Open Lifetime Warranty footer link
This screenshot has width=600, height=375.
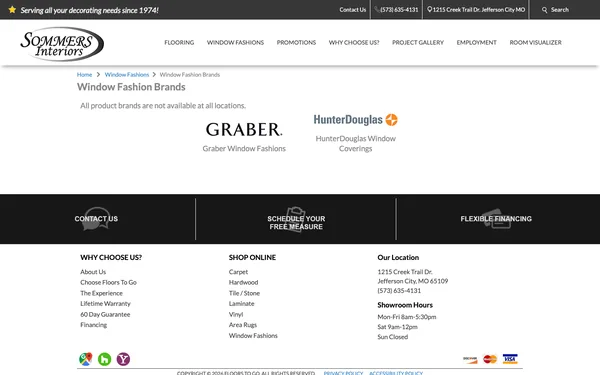click(105, 303)
